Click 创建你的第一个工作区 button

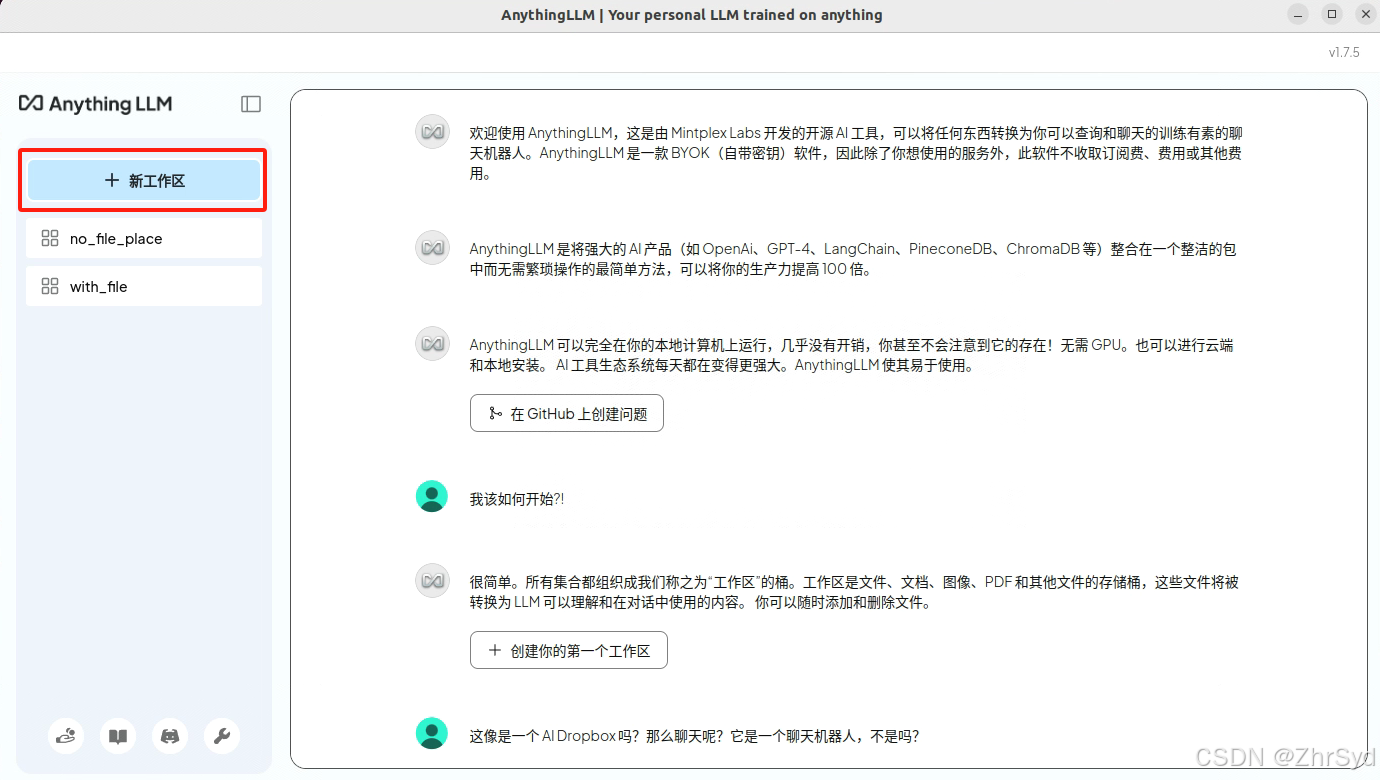569,650
